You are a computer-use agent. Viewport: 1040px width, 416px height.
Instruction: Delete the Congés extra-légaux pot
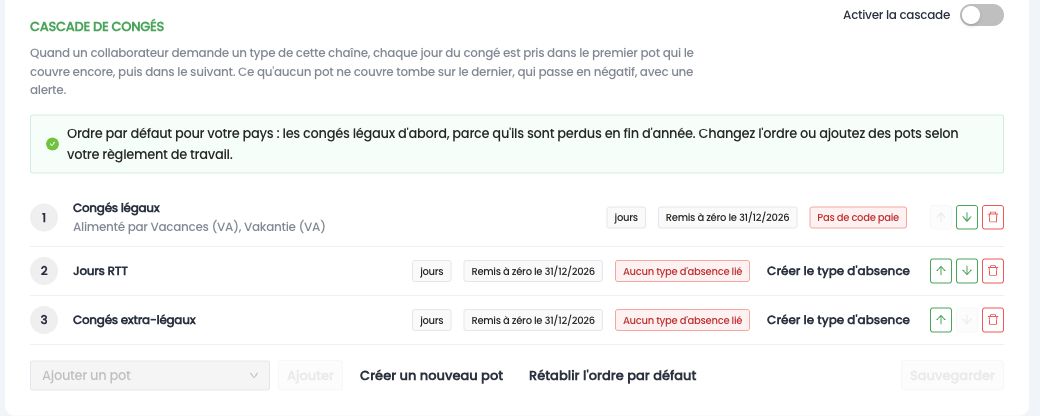coord(993,320)
